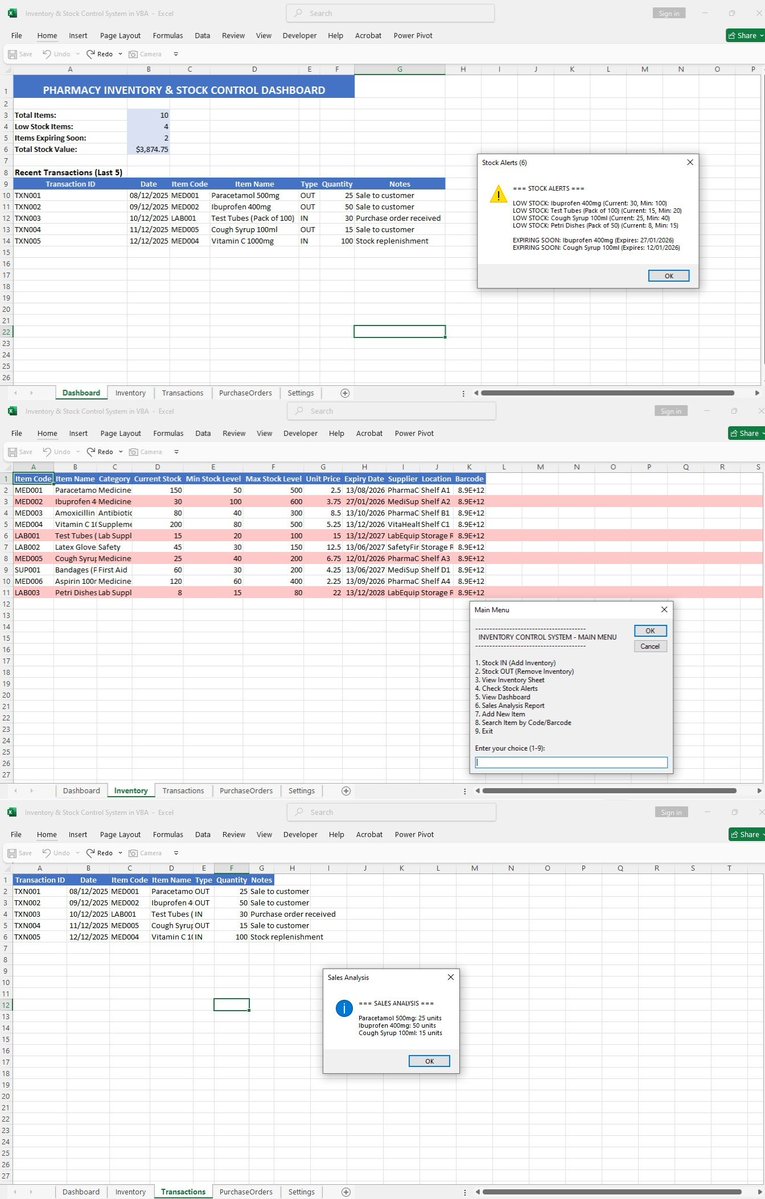Open Redo dropdown arrow in Inventory window

click(x=120, y=452)
